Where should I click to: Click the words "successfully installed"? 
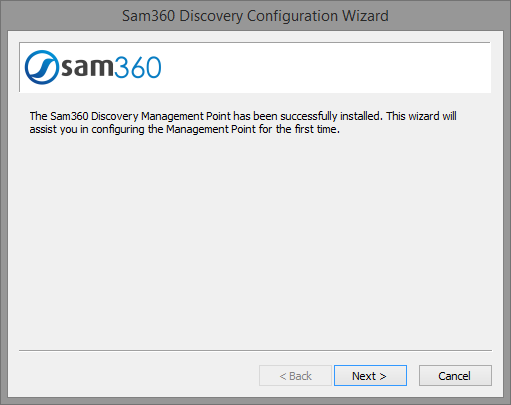tap(332, 116)
